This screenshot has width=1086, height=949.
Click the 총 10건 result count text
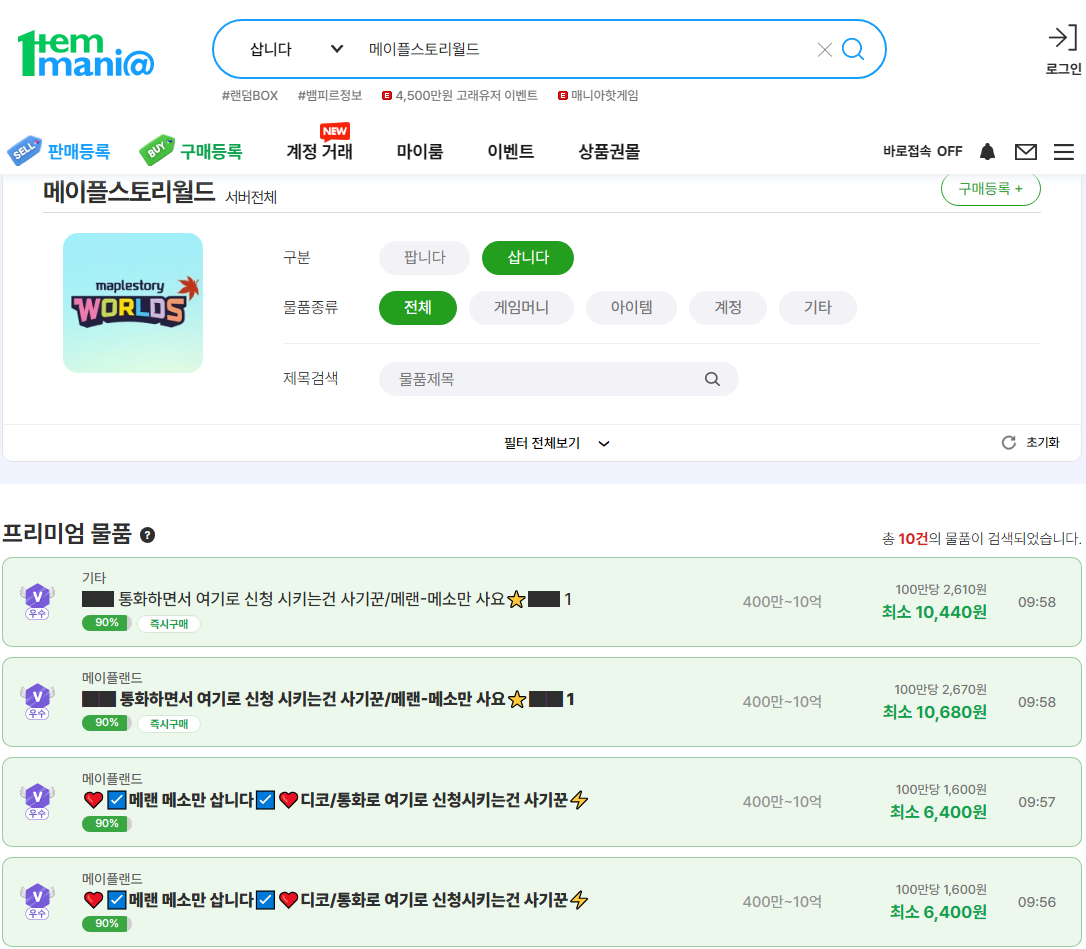(x=981, y=538)
